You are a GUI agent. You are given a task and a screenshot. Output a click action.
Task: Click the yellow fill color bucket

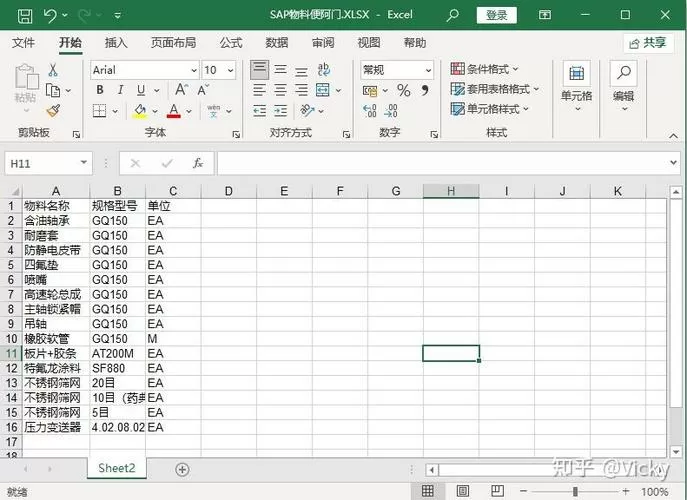coord(140,111)
